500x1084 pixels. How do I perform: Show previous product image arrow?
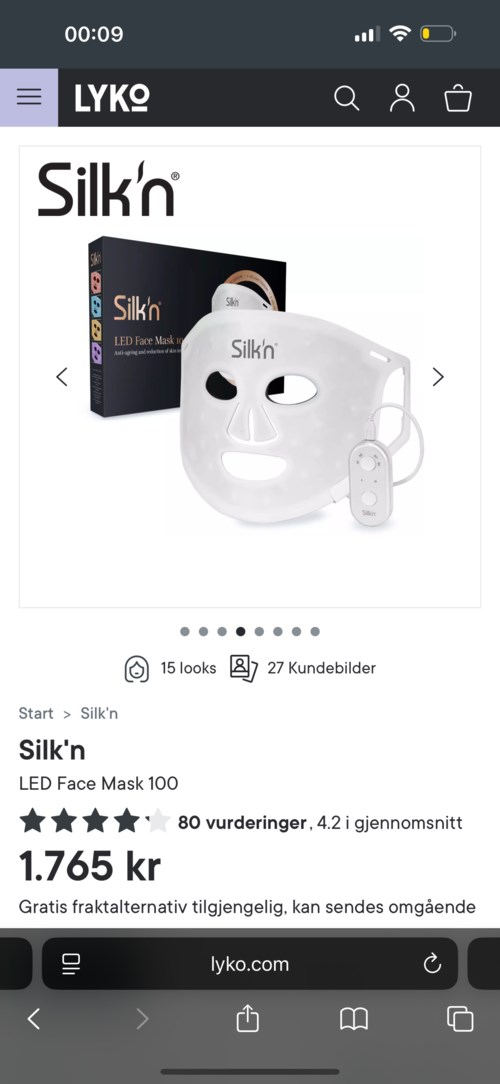pyautogui.click(x=62, y=377)
